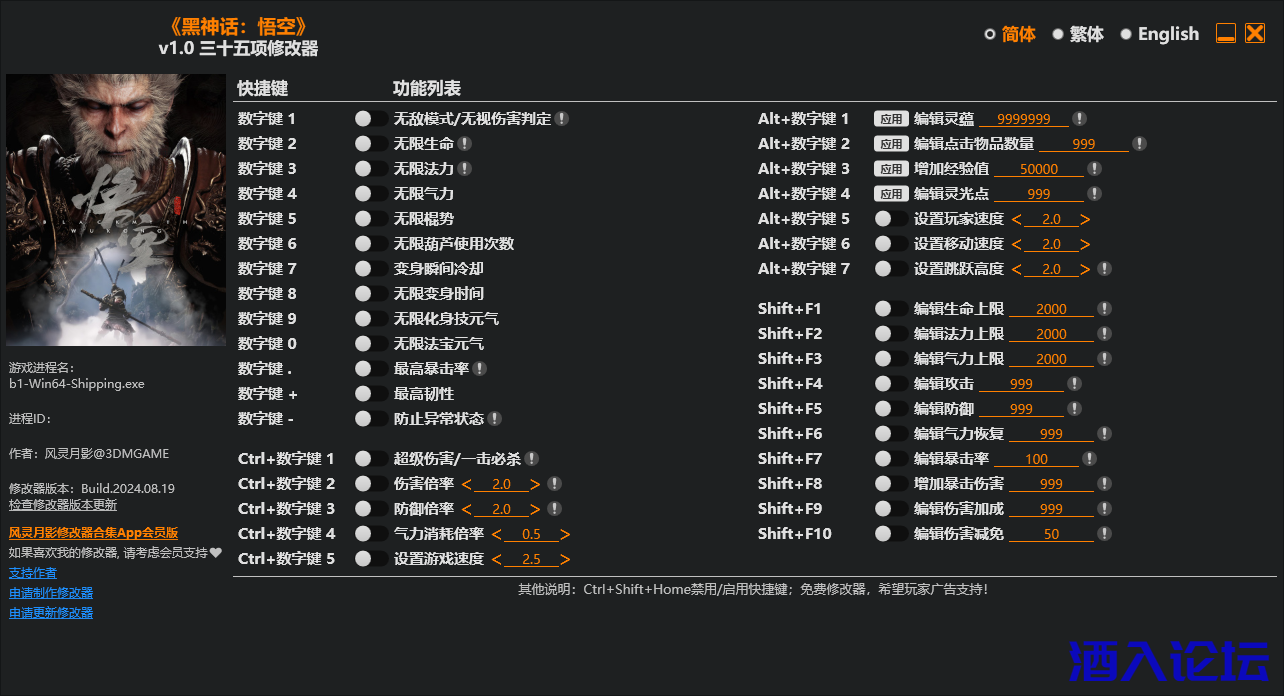Click the exclamation icon beside 编辑点击物品数量

point(1139,143)
